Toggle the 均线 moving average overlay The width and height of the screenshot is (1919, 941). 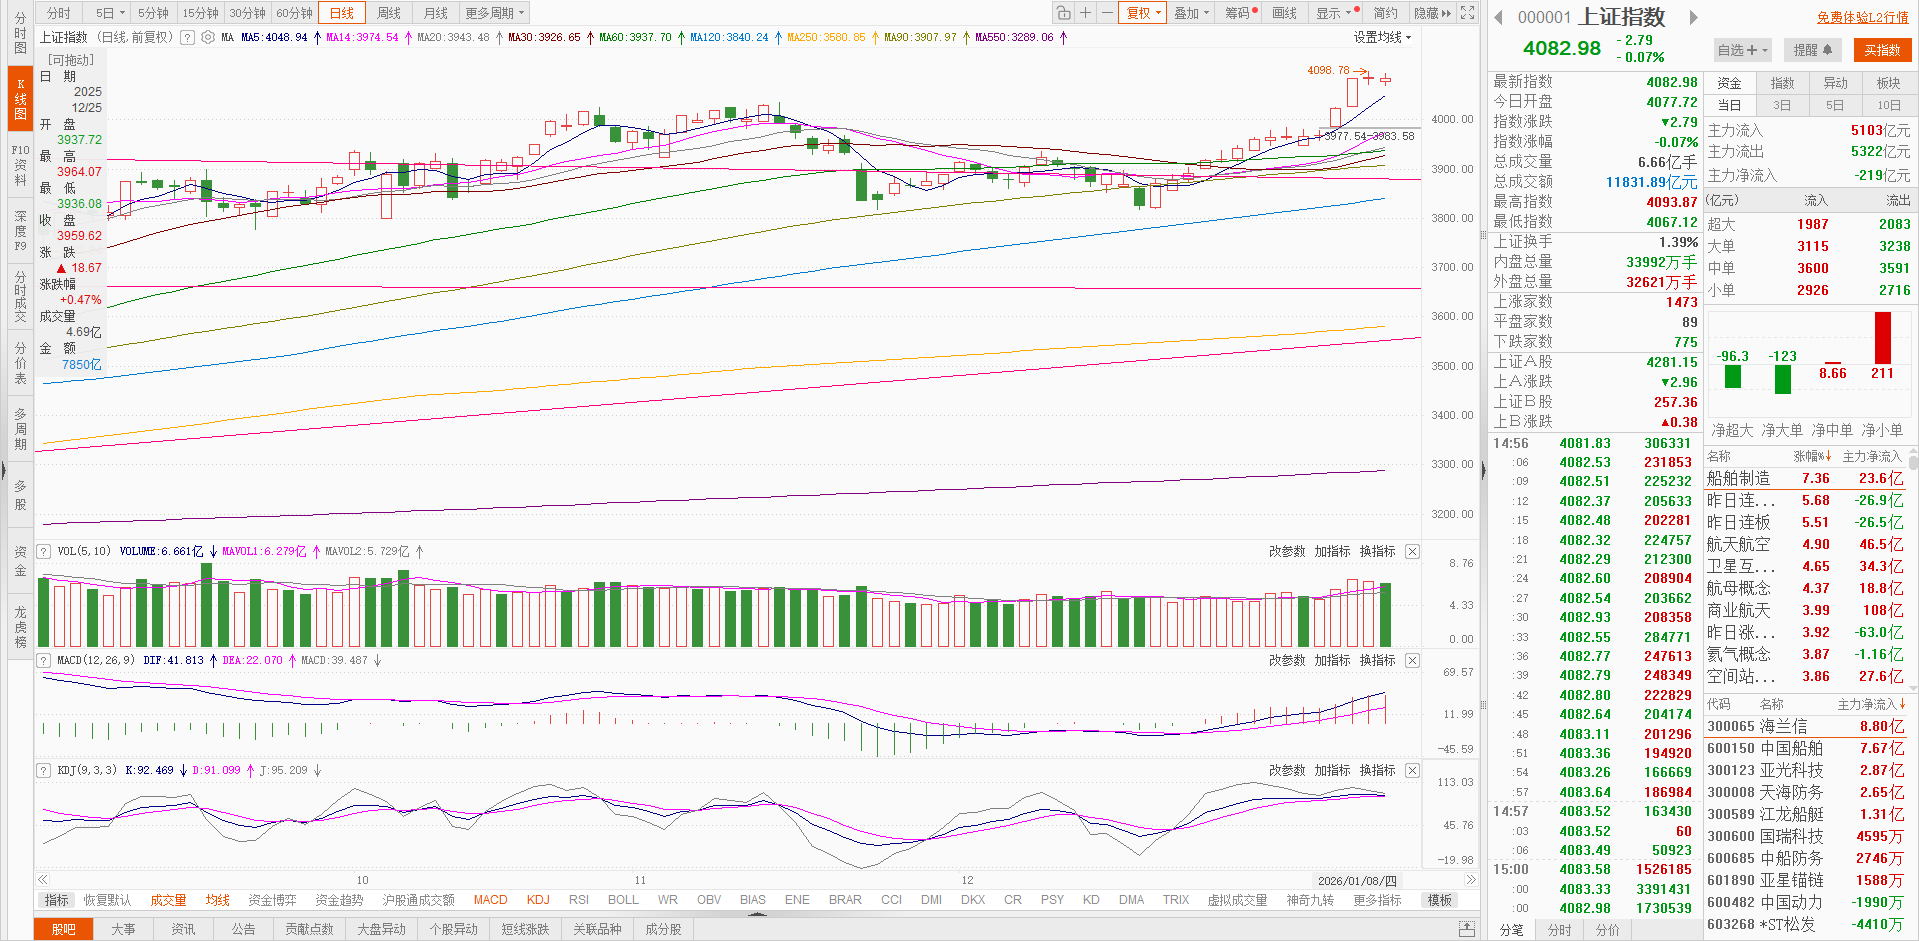[x=217, y=900]
